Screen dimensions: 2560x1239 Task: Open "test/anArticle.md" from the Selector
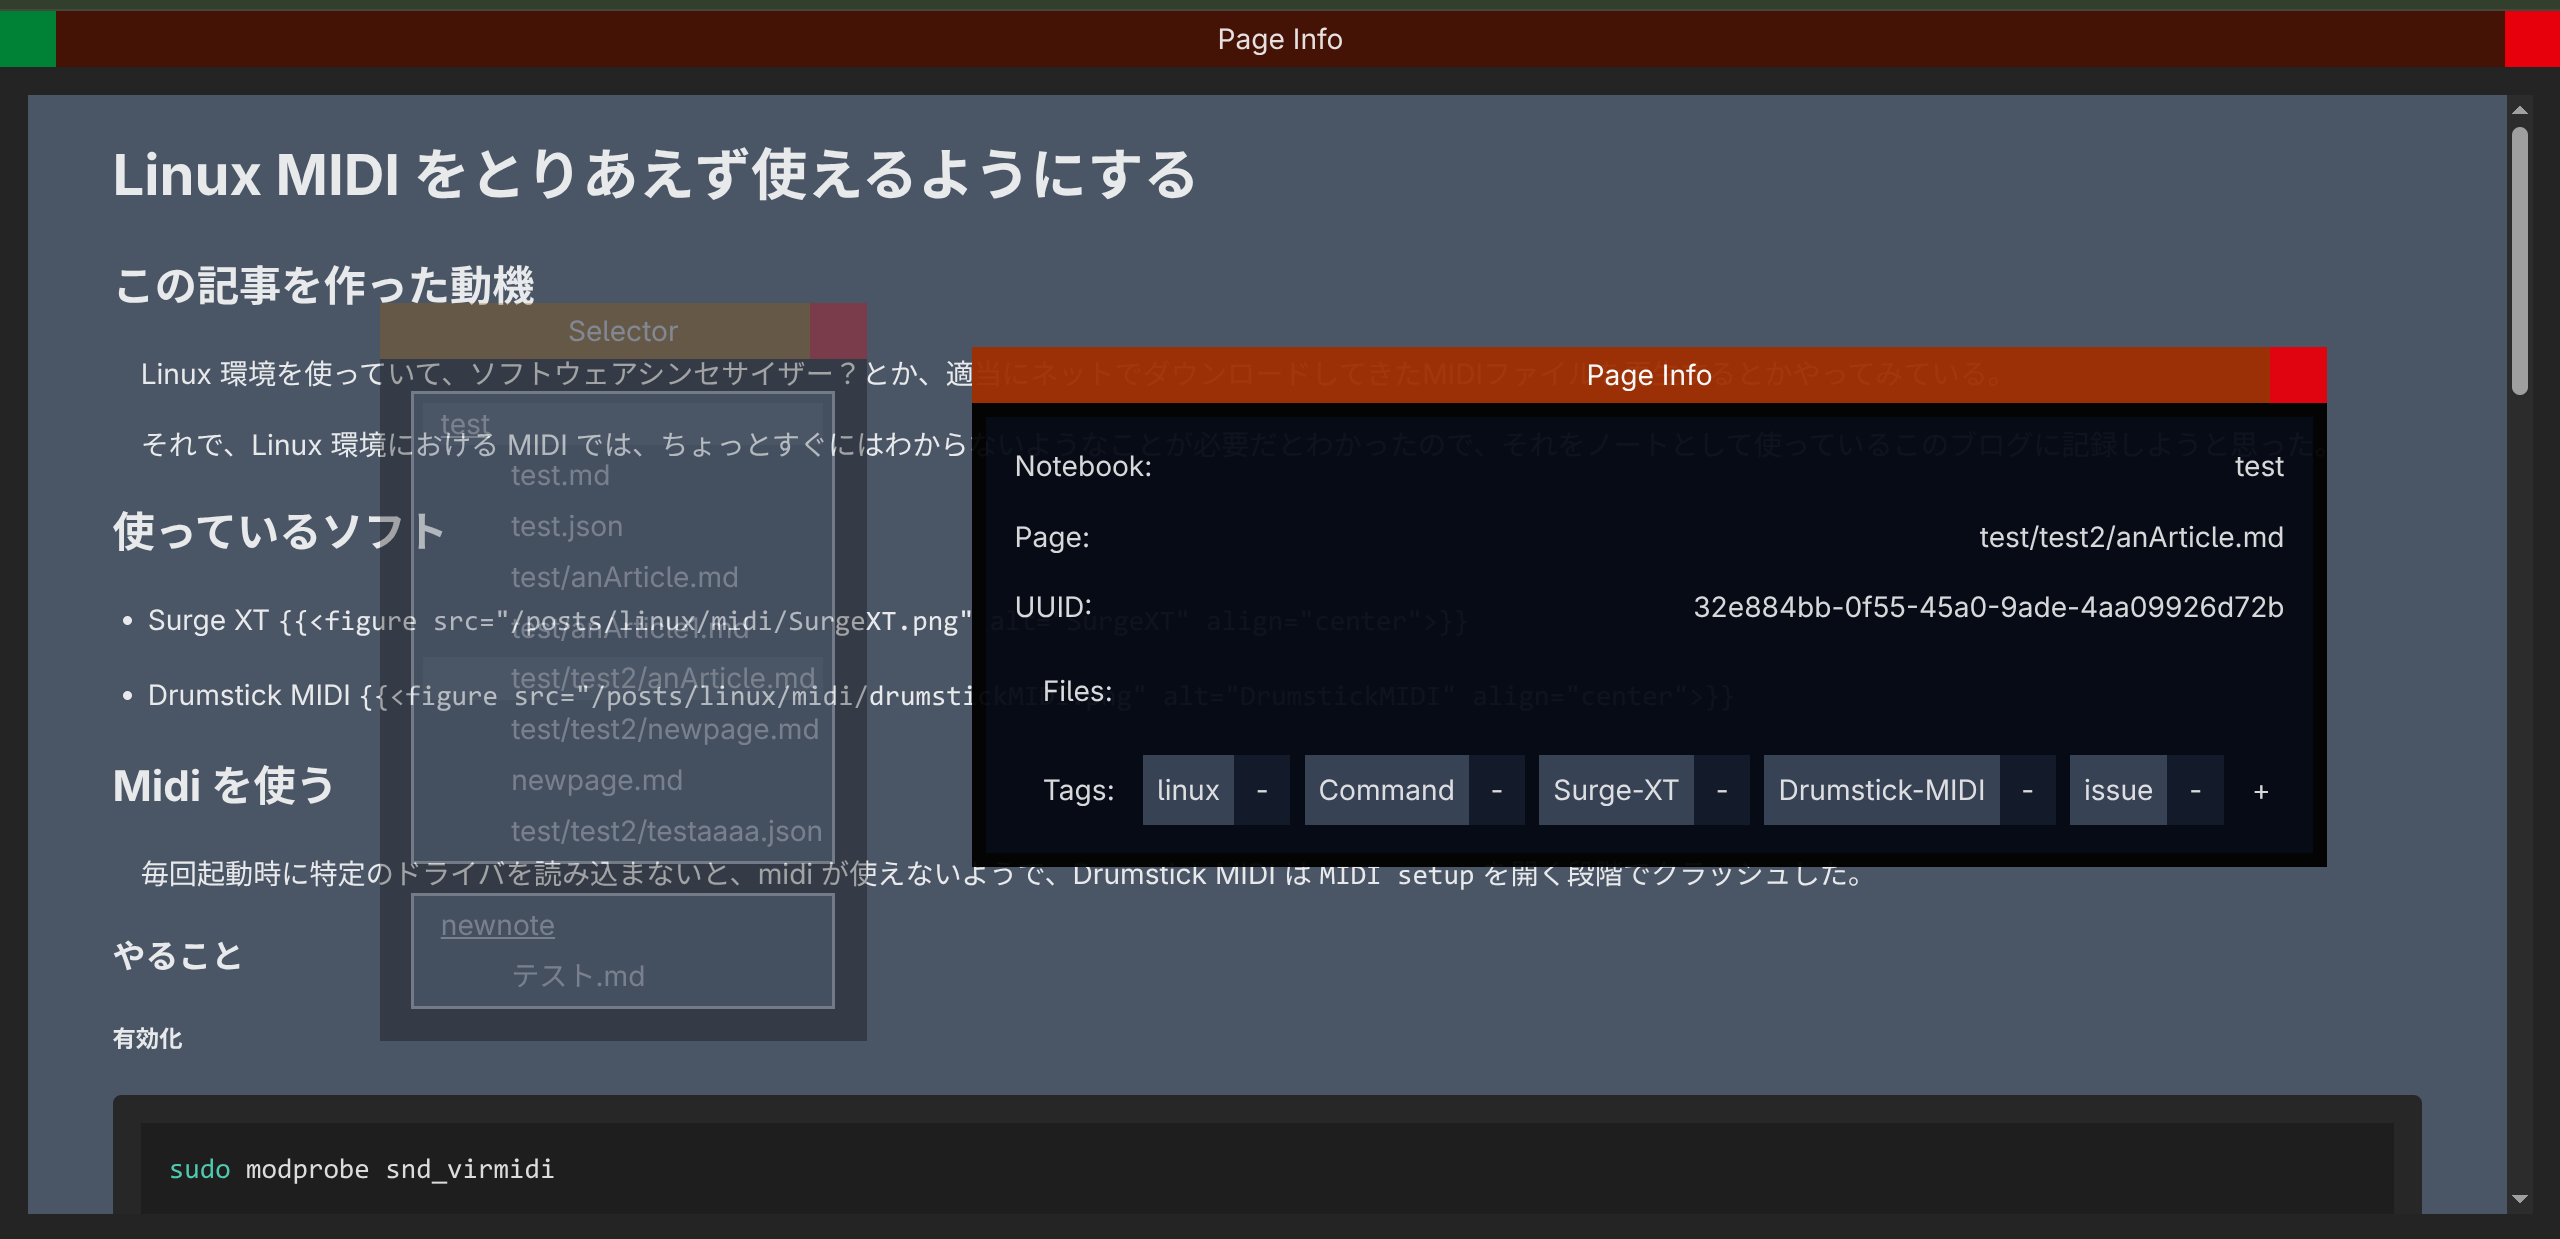[x=625, y=576]
